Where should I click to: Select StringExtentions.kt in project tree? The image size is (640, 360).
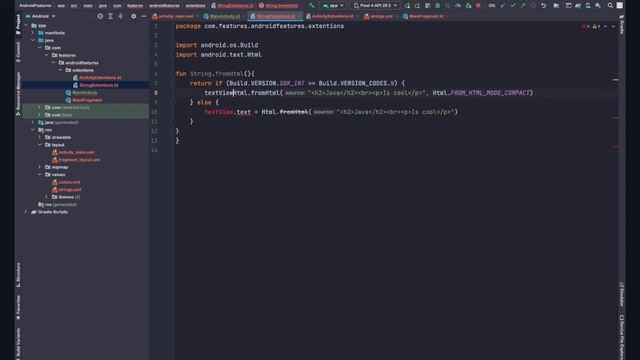(x=98, y=85)
